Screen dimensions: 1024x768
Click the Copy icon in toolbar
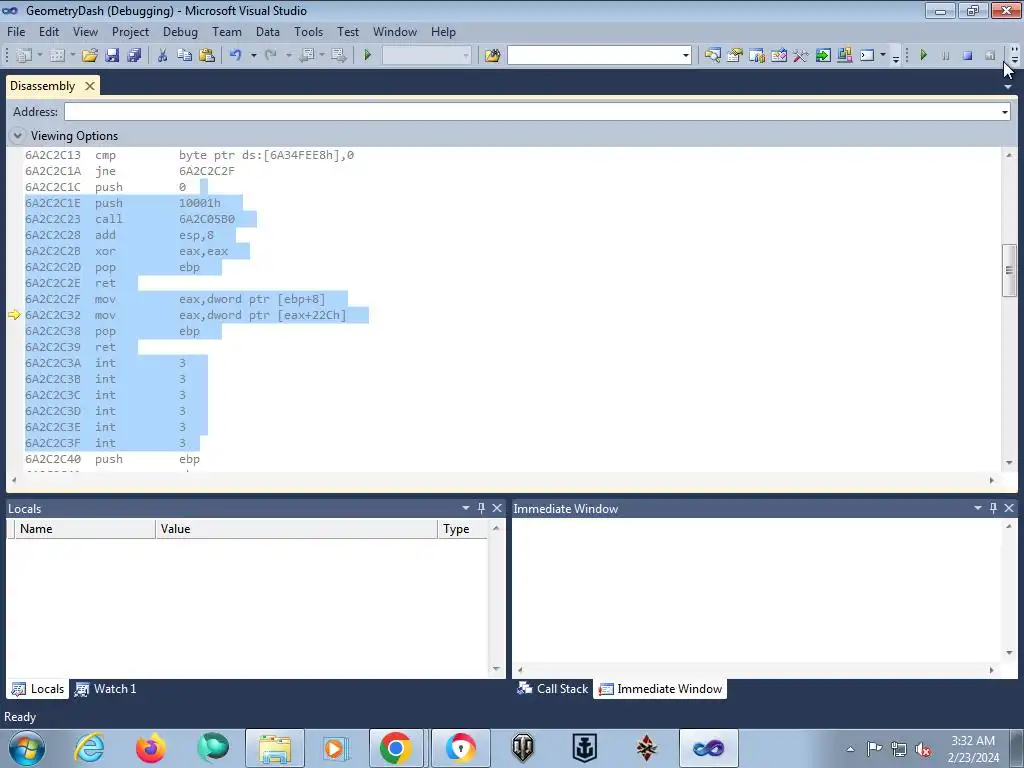click(185, 56)
